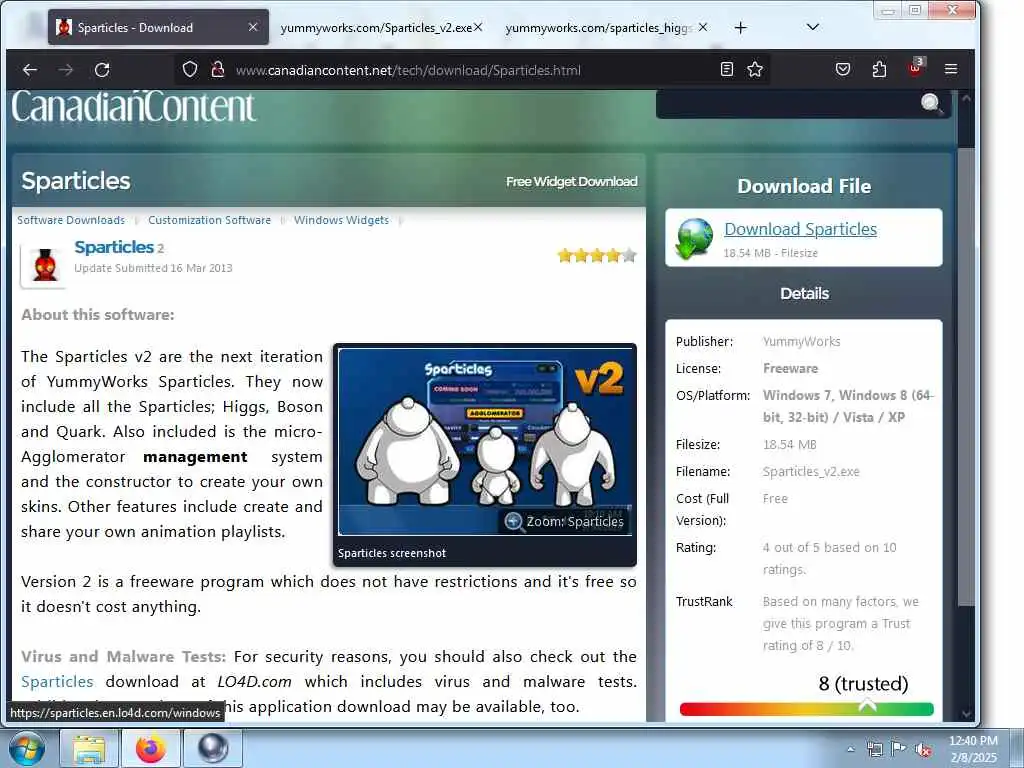Screen dimensions: 1024x768
Task: Click the YummyWorks publisher value
Action: click(801, 342)
